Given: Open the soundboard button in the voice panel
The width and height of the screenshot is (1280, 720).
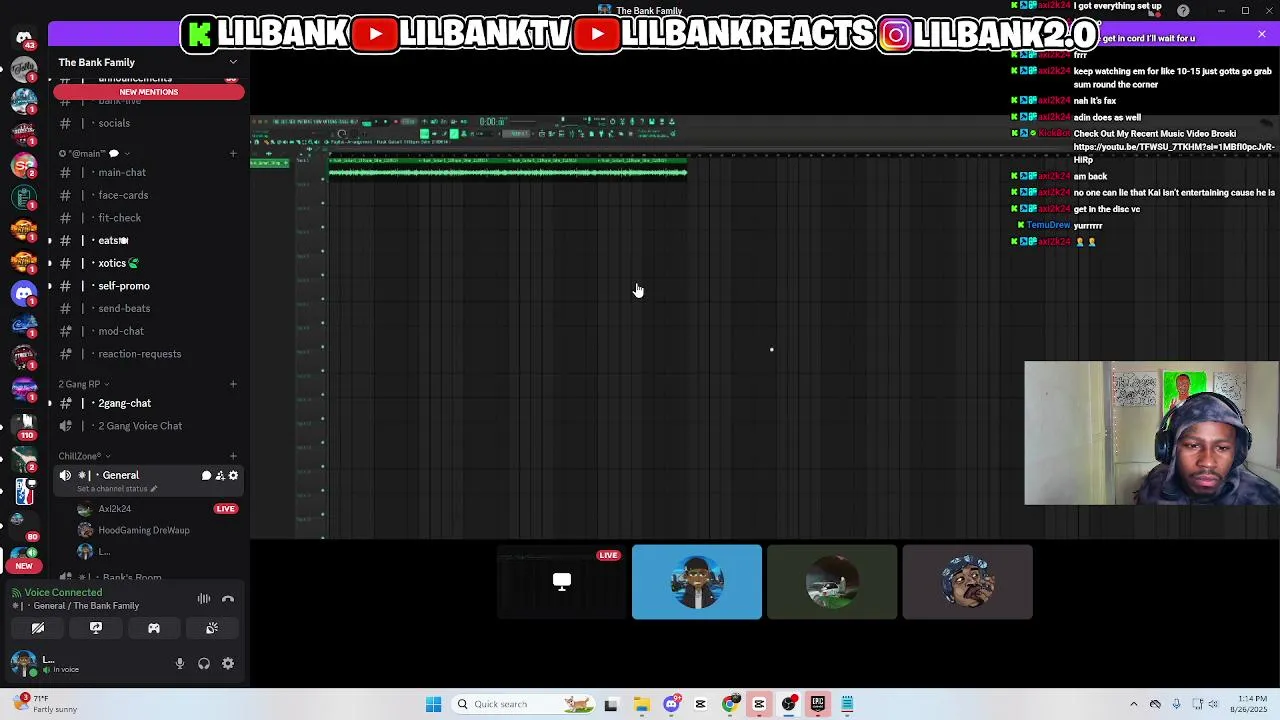Looking at the screenshot, I should [212, 628].
